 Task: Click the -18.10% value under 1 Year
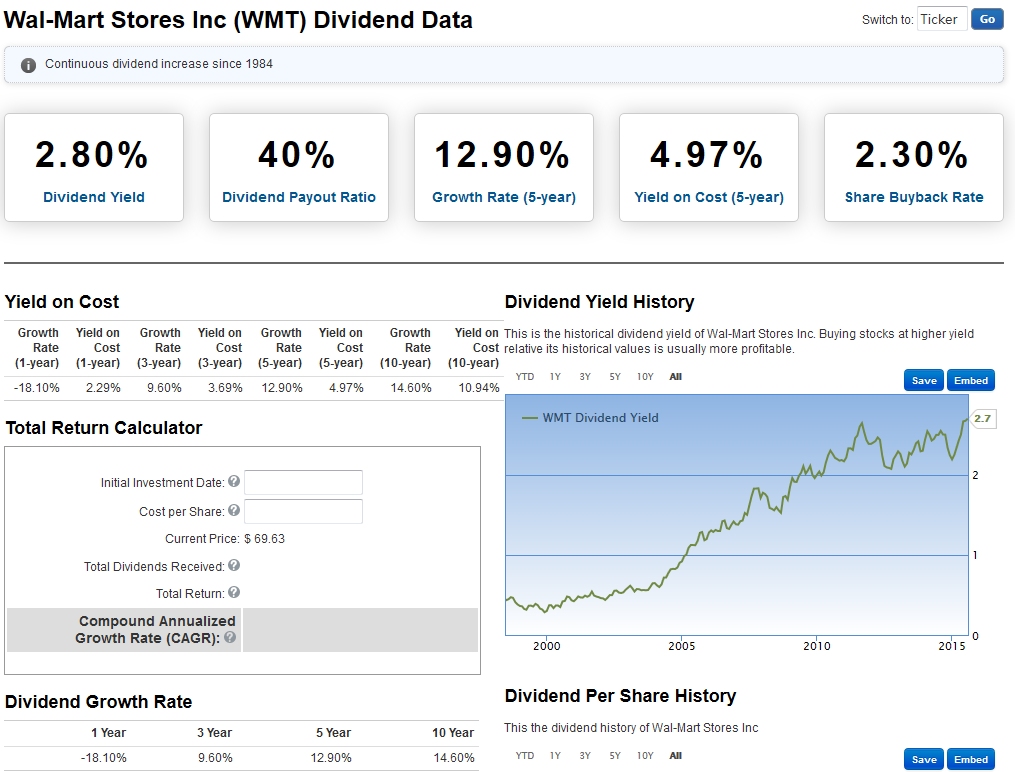click(104, 758)
